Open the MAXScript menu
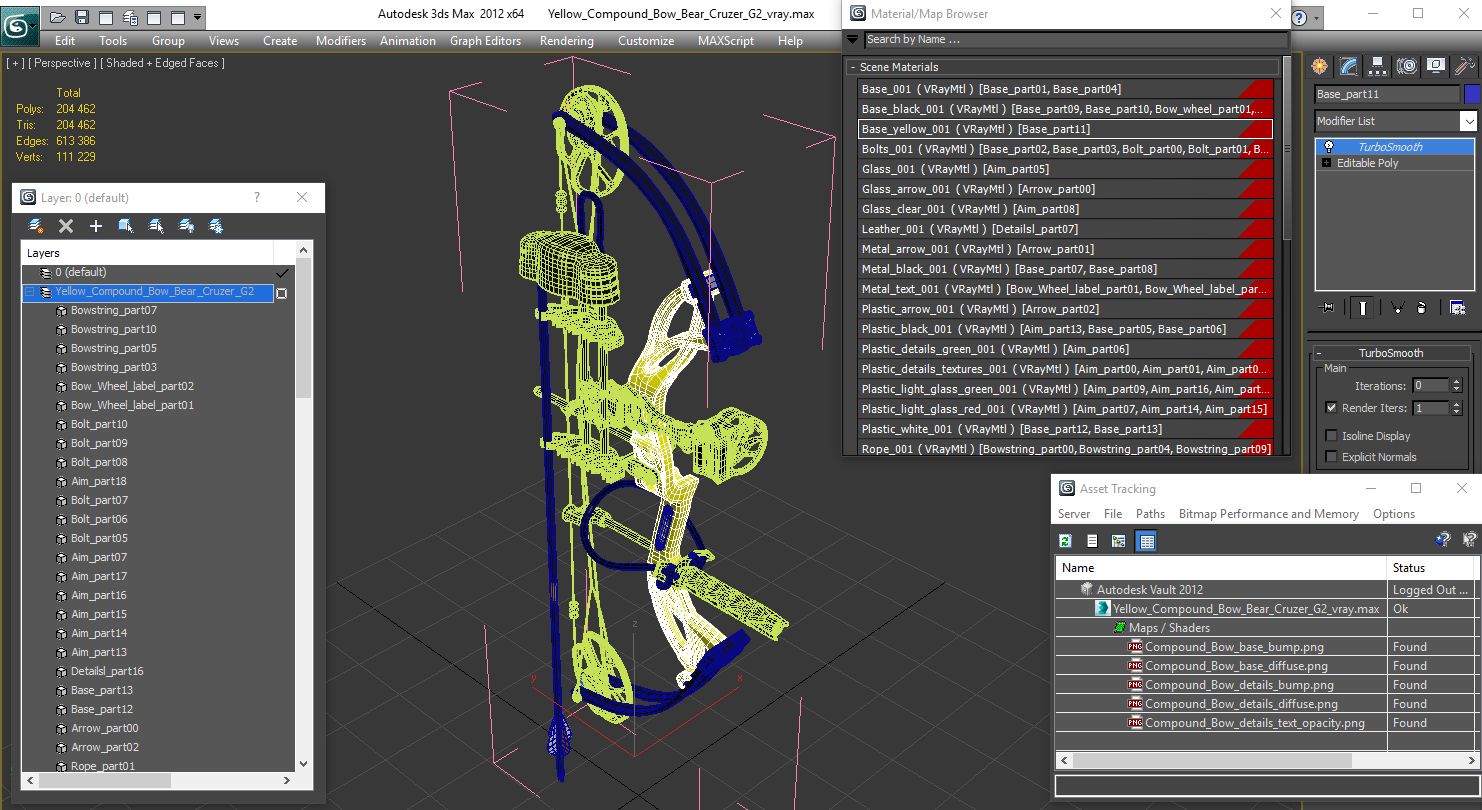This screenshot has width=1482, height=810. 726,41
